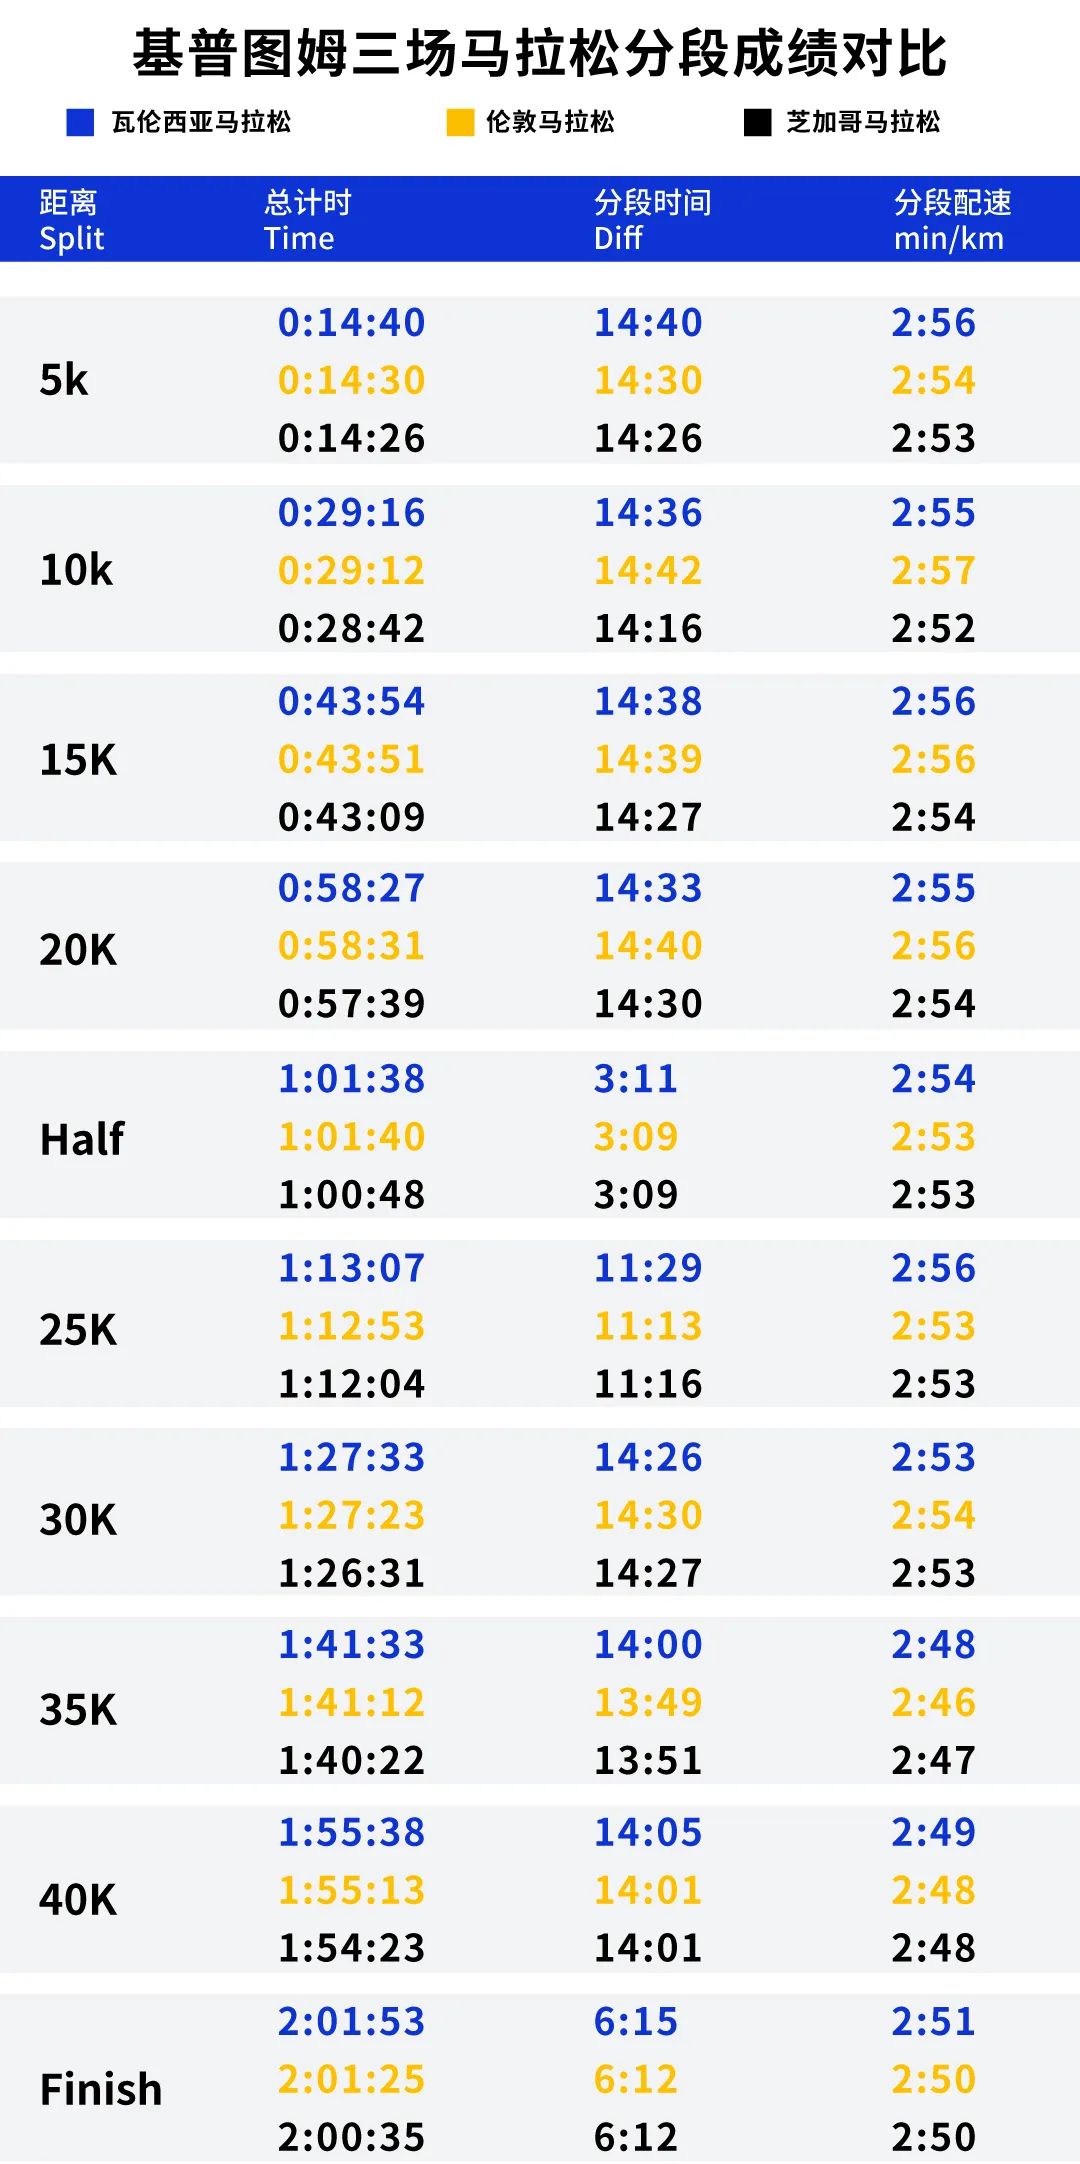Select the Half row label
Viewport: 1080px width, 2164px height.
pyautogui.click(x=82, y=1139)
